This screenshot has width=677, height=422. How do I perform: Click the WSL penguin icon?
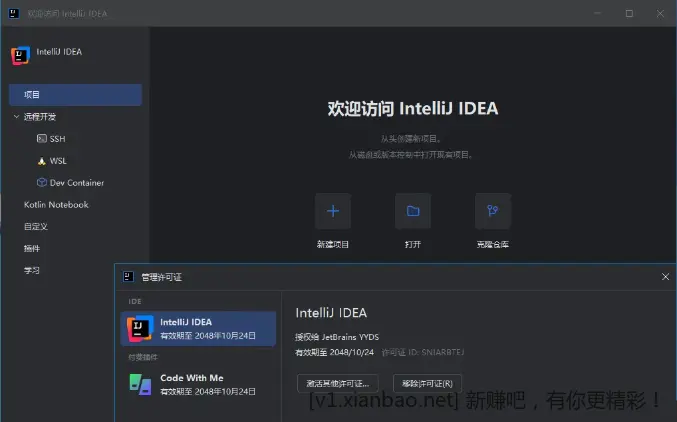click(x=41, y=161)
